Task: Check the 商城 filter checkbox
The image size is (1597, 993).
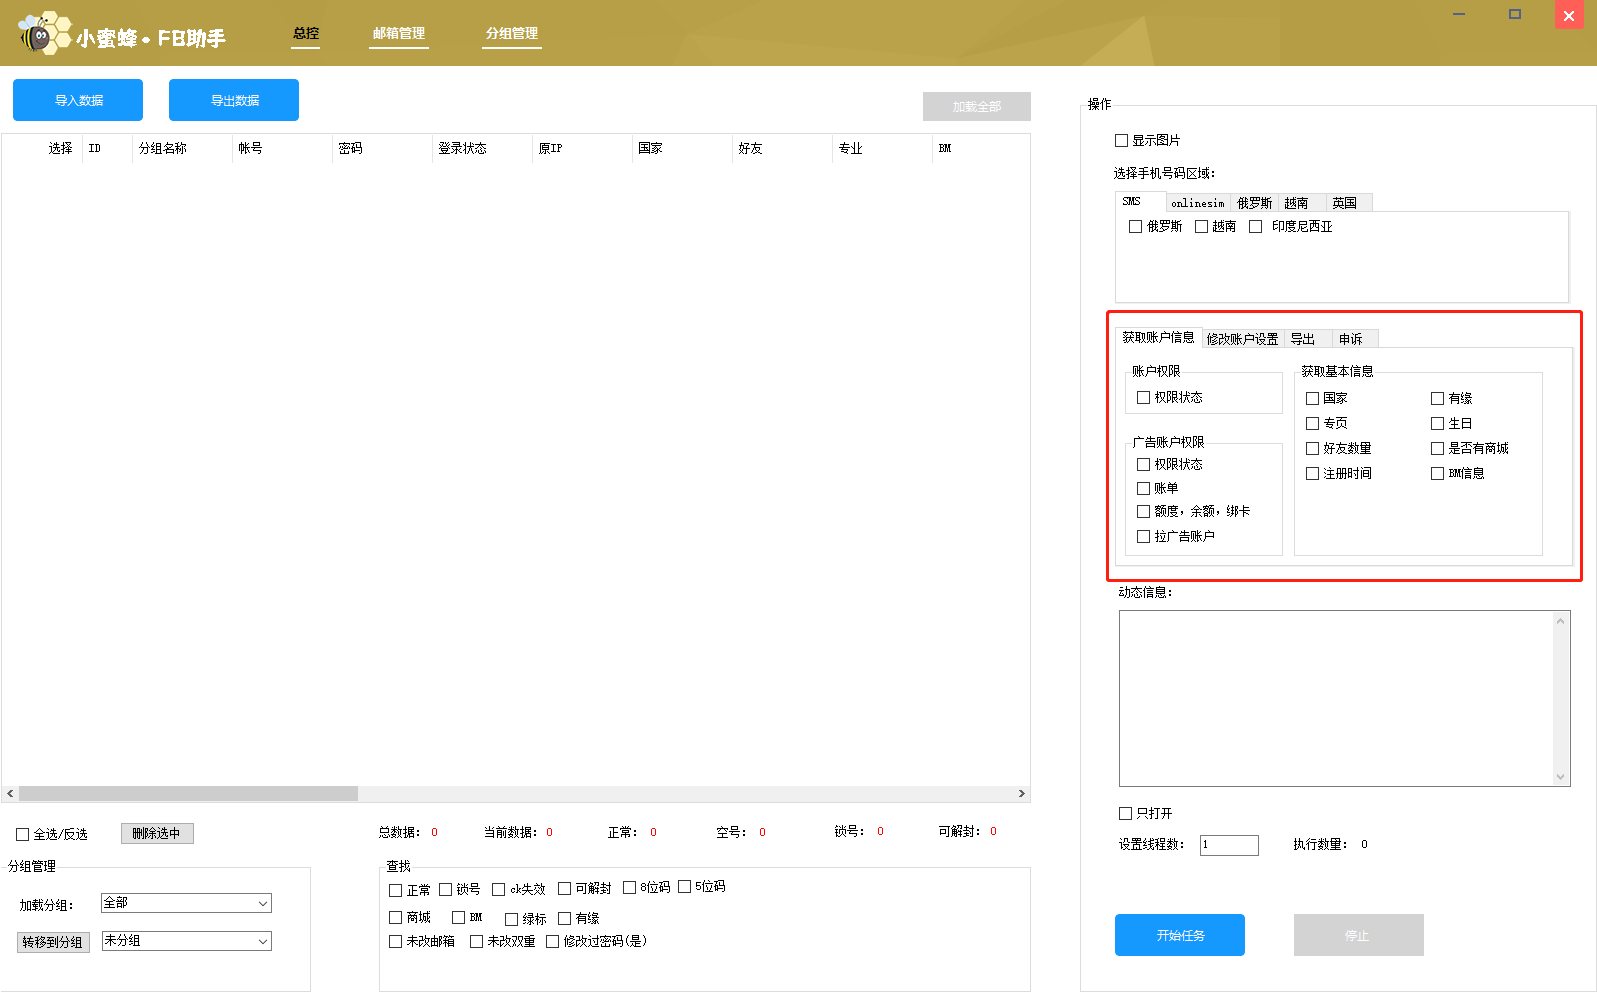Action: pyautogui.click(x=395, y=917)
